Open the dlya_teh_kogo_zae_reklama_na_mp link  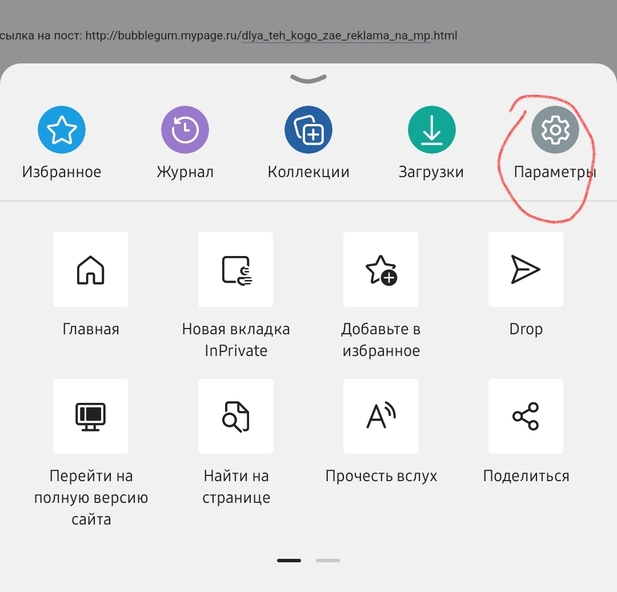336,36
